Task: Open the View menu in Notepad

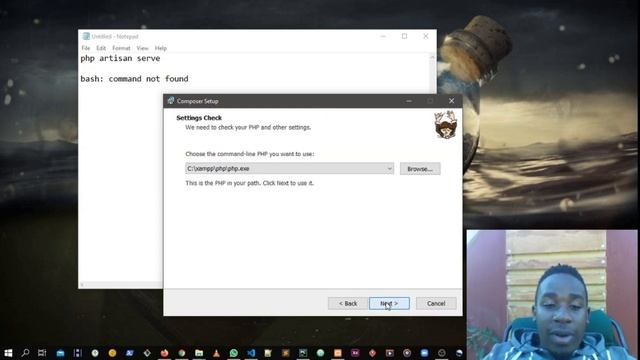Action: [142, 48]
